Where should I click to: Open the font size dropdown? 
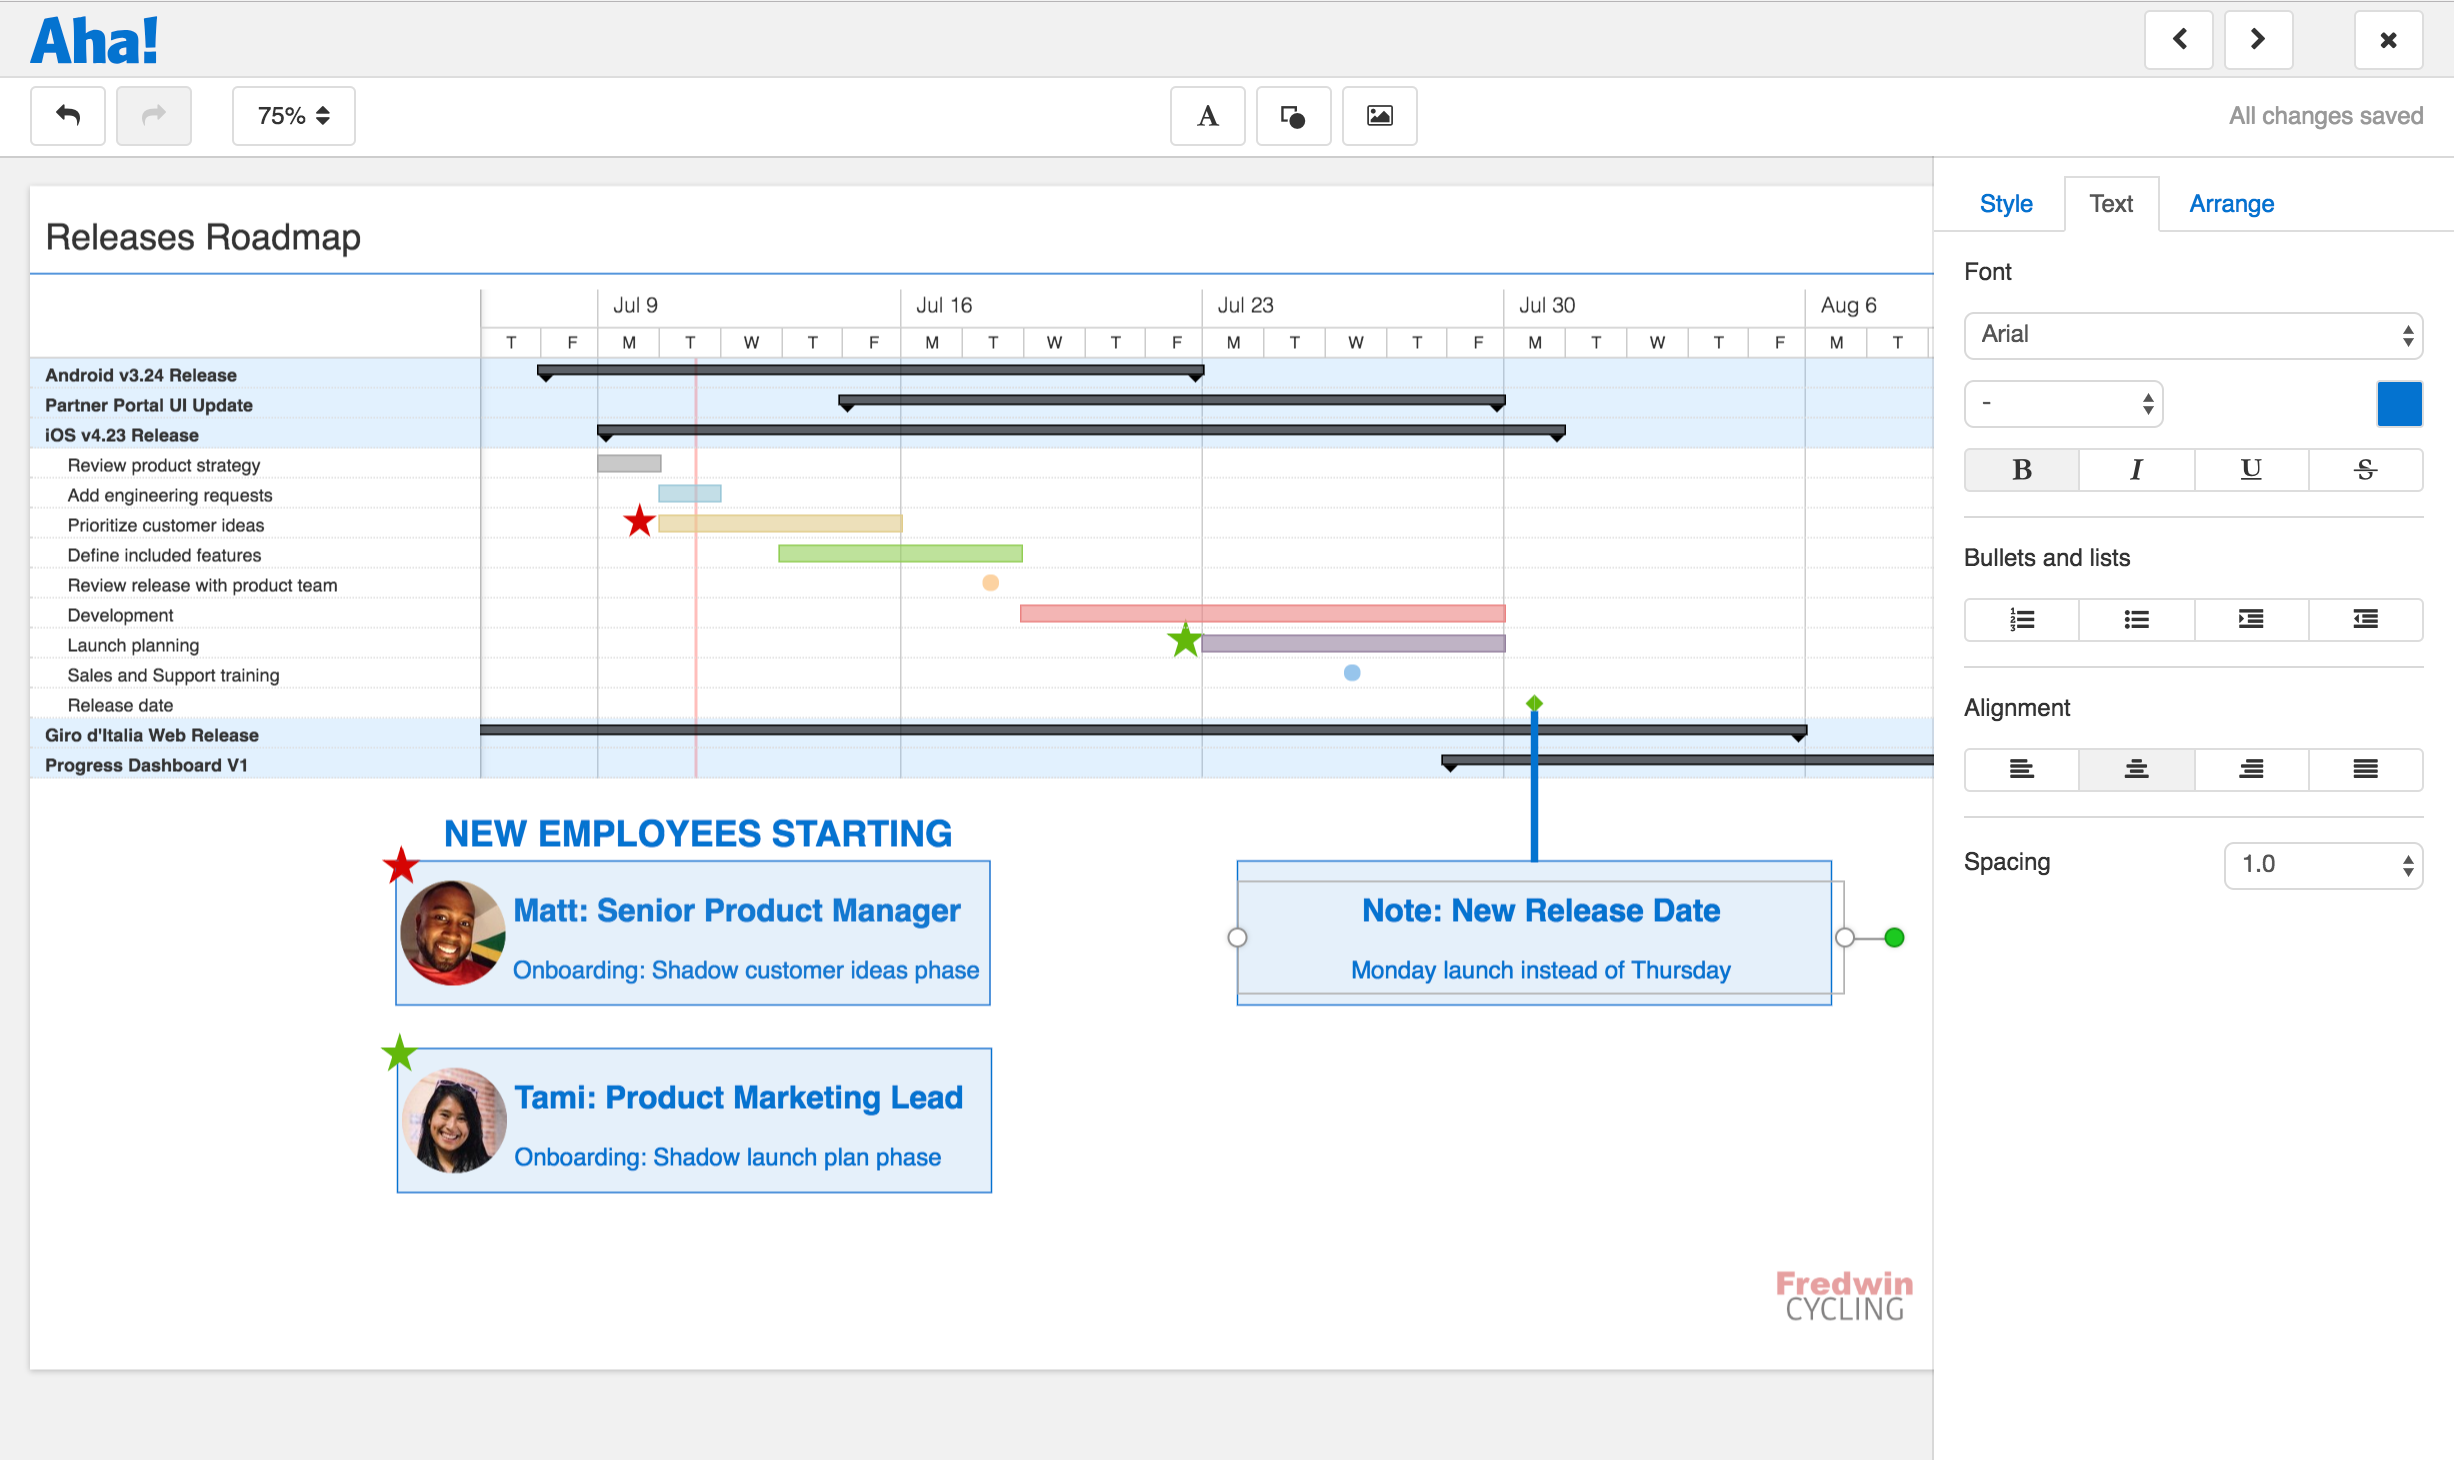(2063, 404)
